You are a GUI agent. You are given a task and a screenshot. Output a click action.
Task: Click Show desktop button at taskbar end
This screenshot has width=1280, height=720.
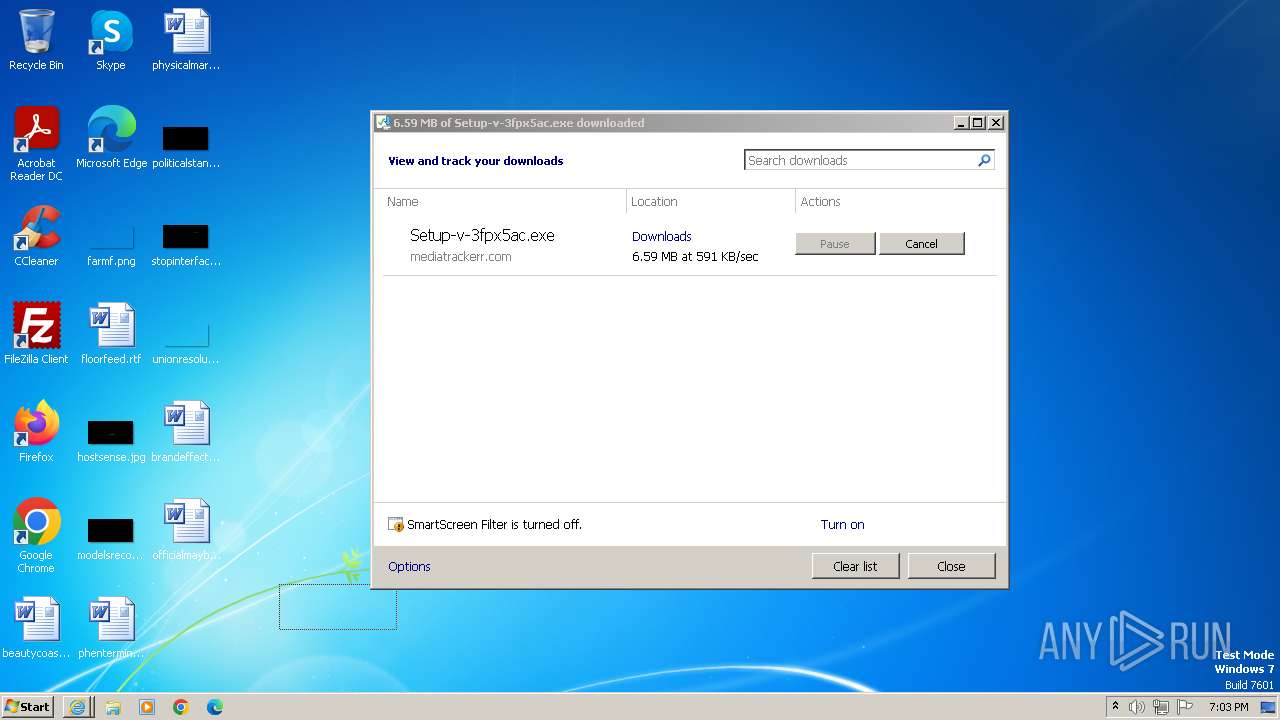(1268, 707)
